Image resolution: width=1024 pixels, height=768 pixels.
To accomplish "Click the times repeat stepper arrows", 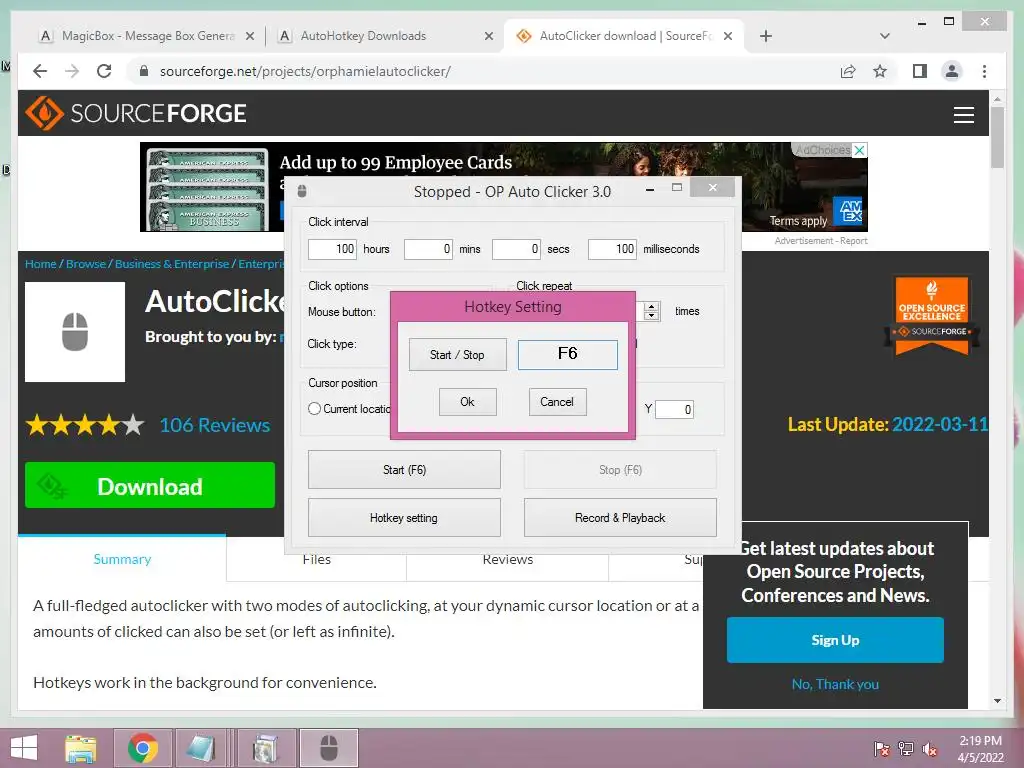I will tap(651, 311).
